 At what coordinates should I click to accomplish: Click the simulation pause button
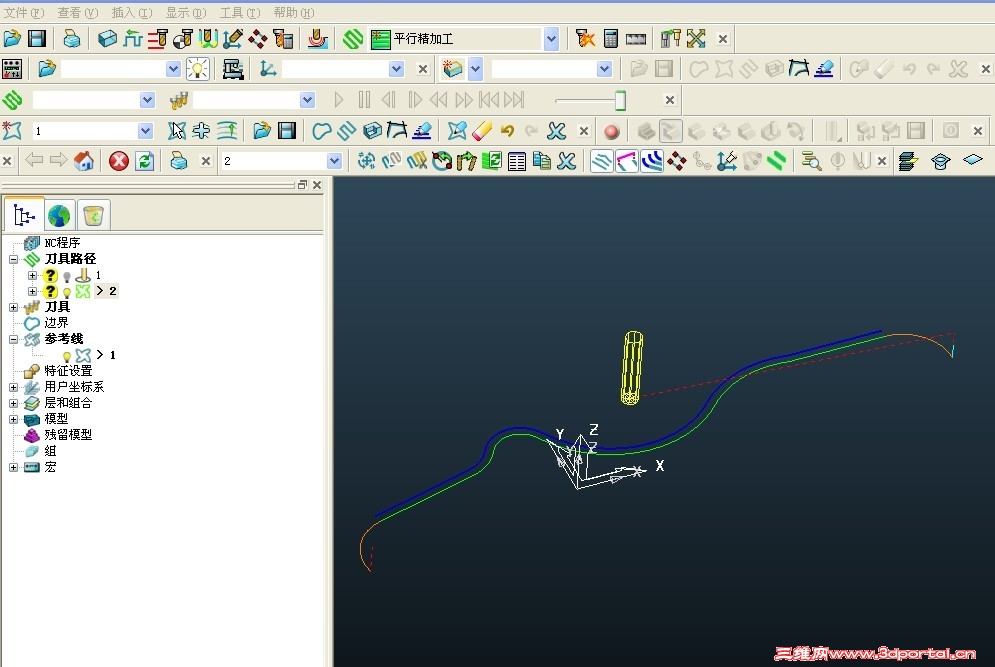[x=364, y=100]
